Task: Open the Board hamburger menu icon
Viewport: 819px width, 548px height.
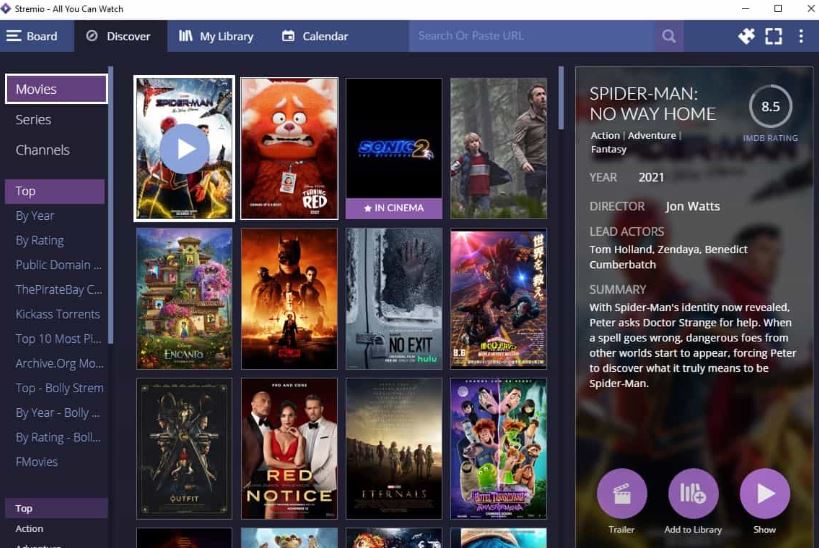Action: [x=14, y=36]
